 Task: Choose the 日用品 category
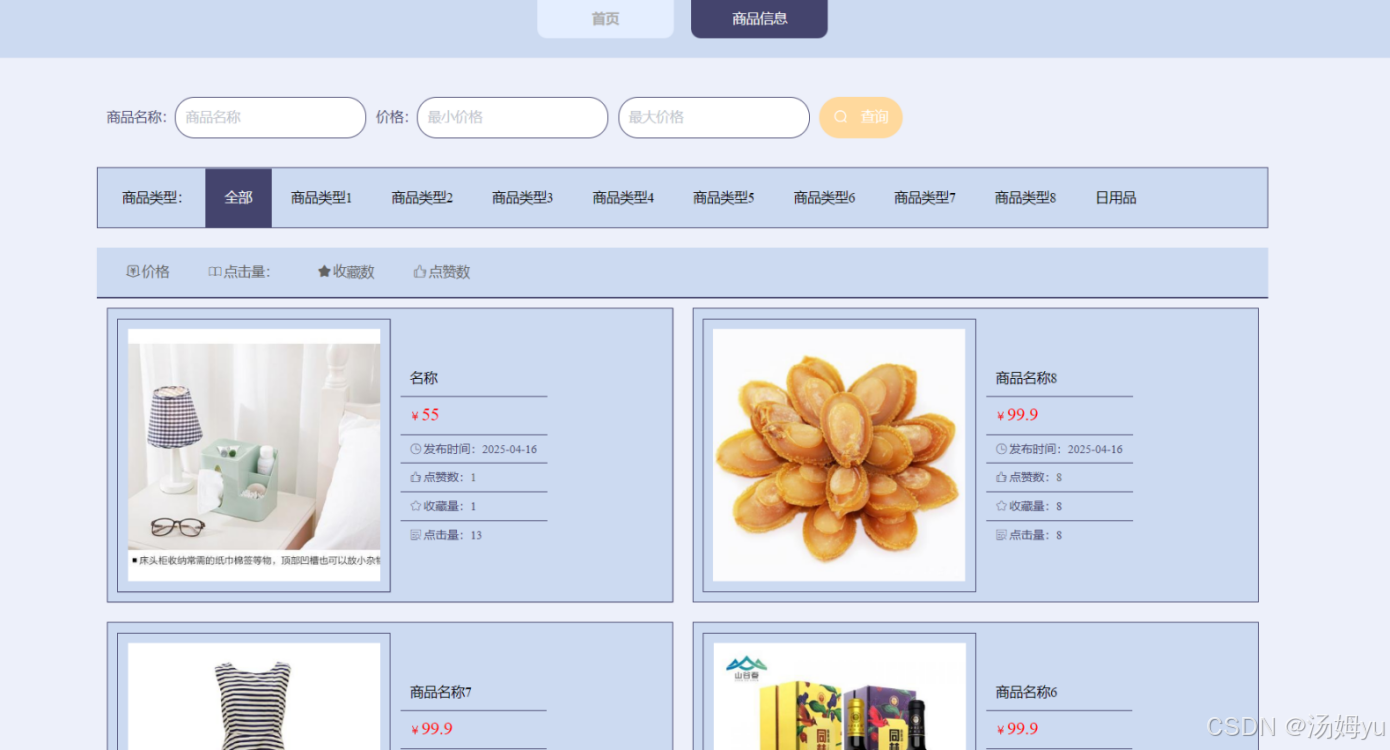coord(1115,198)
